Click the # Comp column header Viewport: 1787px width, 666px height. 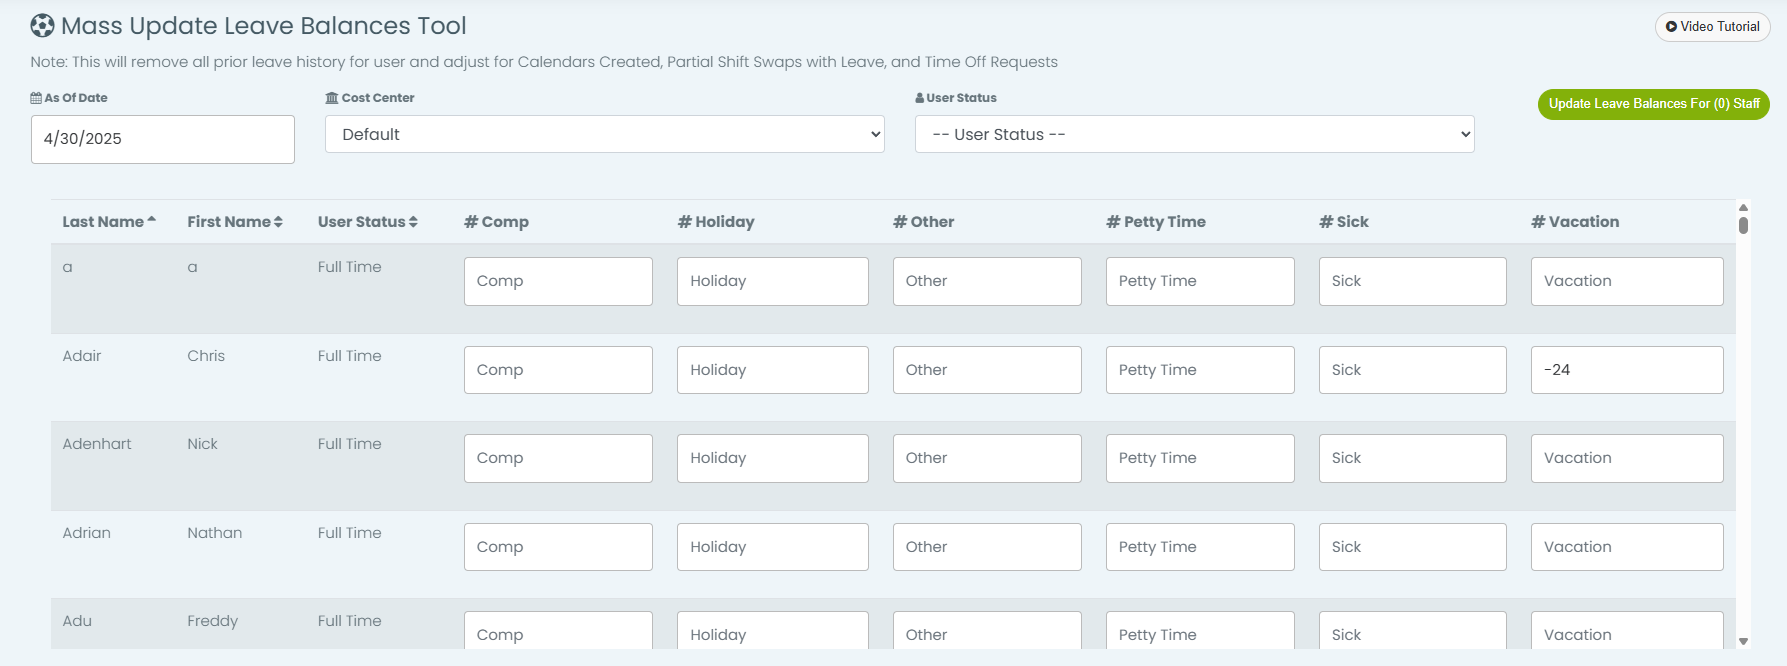[496, 222]
